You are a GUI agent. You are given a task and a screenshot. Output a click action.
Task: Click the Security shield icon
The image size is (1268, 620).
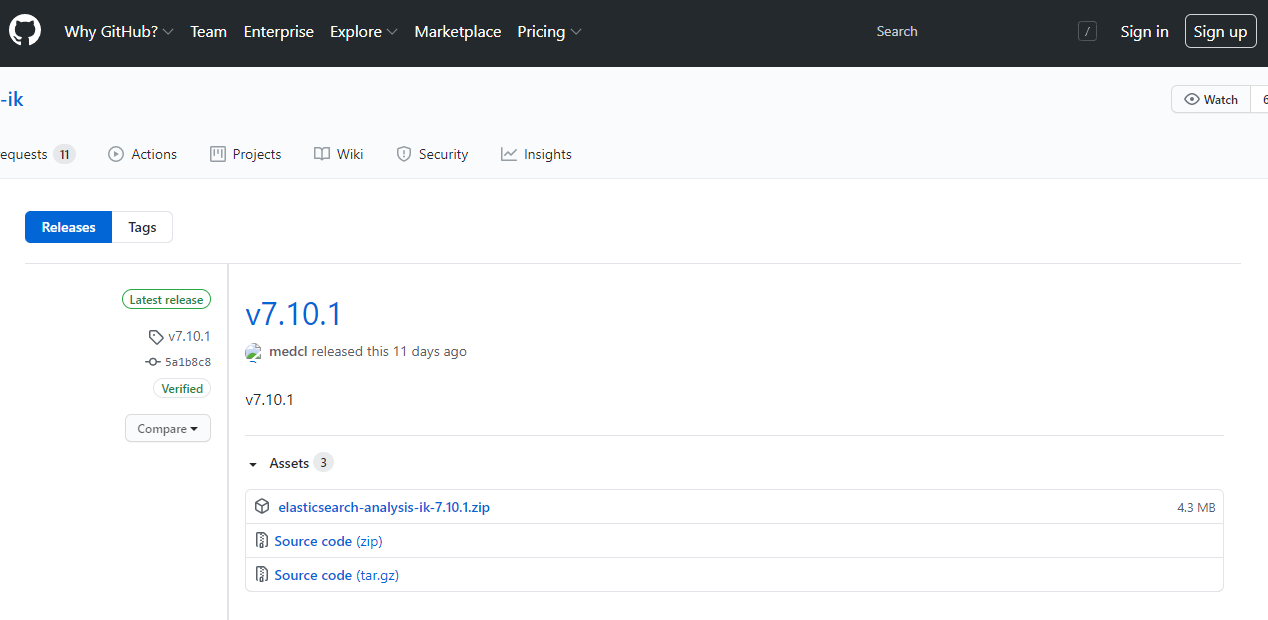point(404,154)
